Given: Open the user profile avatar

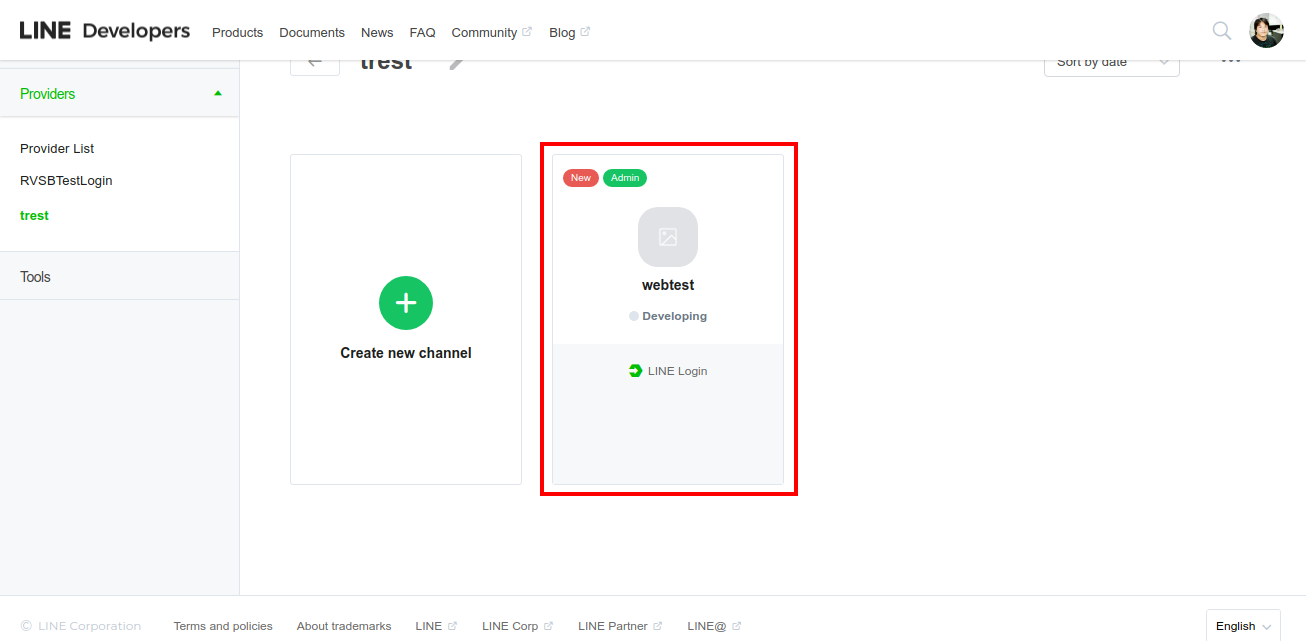Looking at the screenshot, I should (1267, 31).
